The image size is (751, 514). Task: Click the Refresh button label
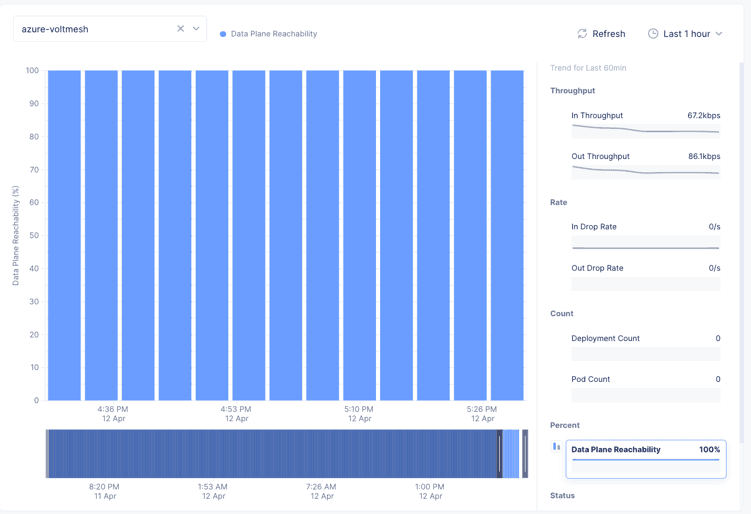608,34
